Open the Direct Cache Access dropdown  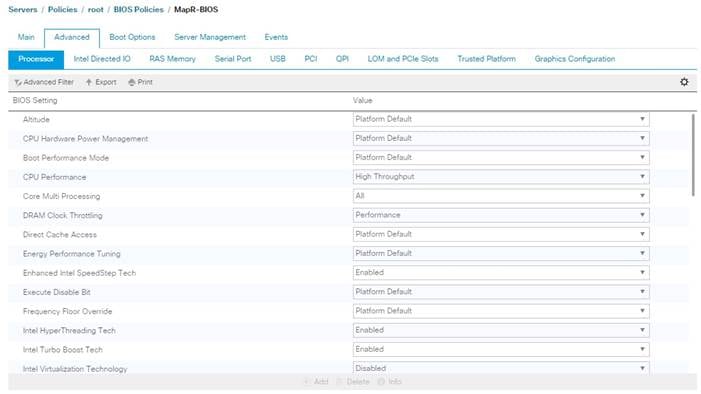[501, 234]
